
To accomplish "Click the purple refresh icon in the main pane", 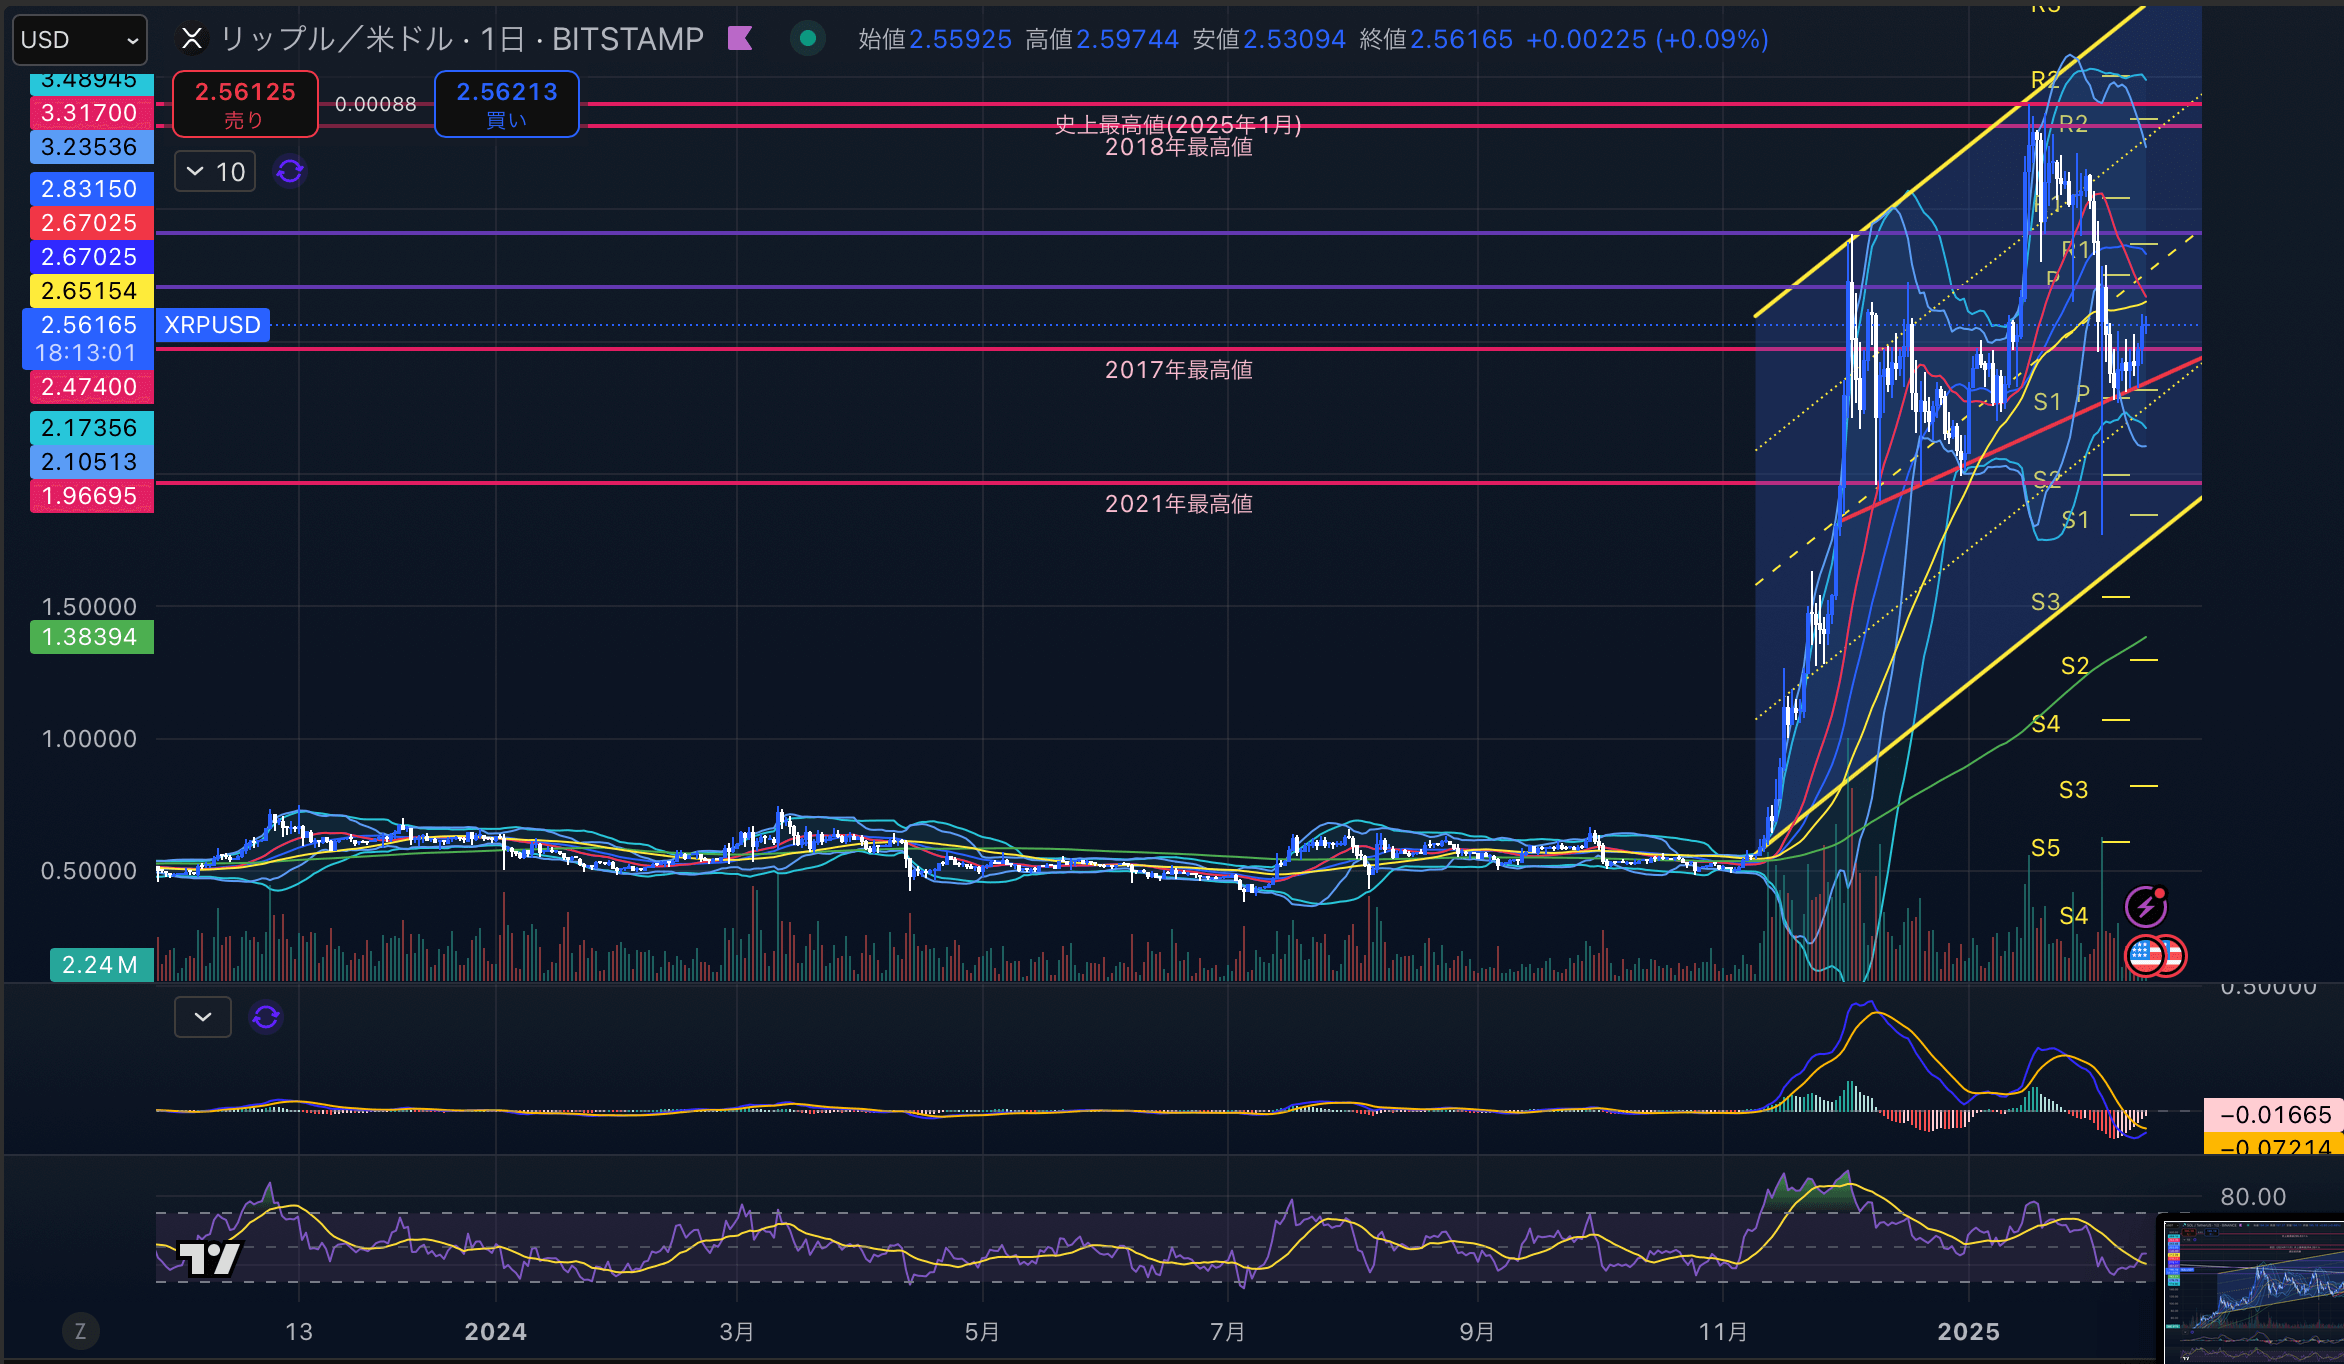I will [x=290, y=172].
